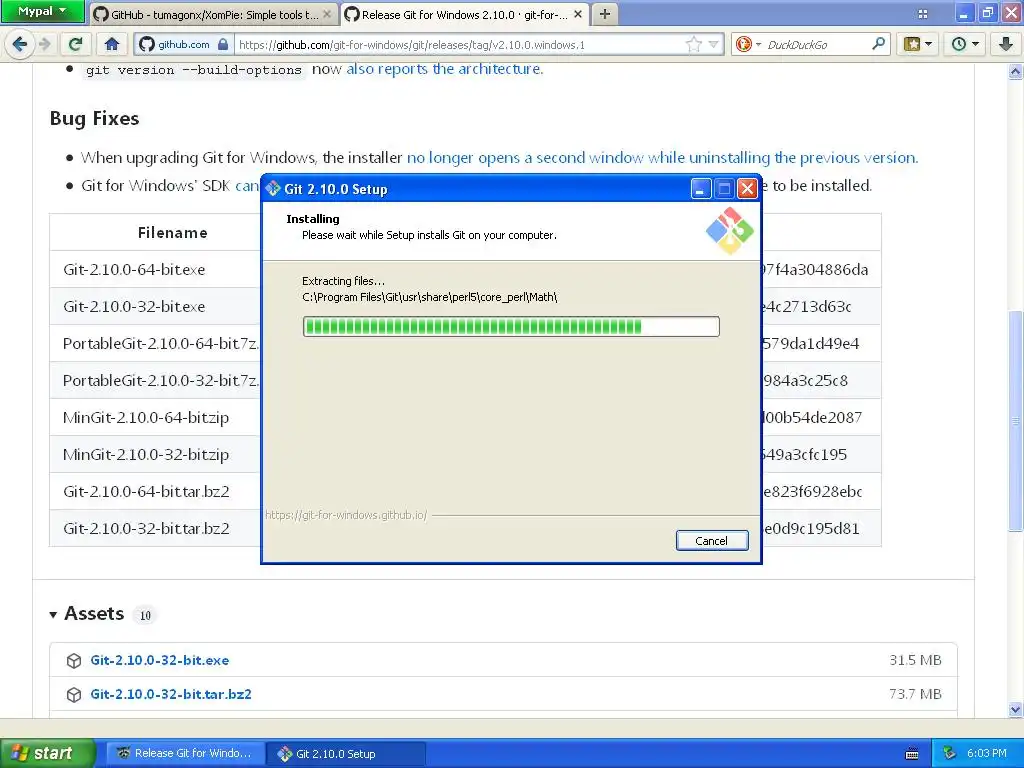The width and height of the screenshot is (1024, 768).
Task: Click the installer progress bar
Action: point(511,327)
